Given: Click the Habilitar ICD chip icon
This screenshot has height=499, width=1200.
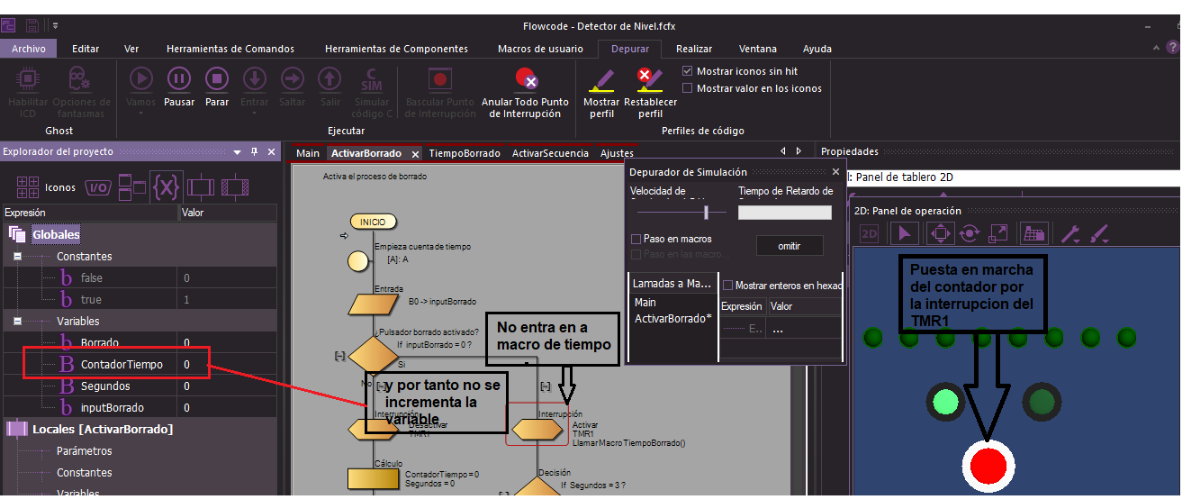Looking at the screenshot, I should (28, 78).
